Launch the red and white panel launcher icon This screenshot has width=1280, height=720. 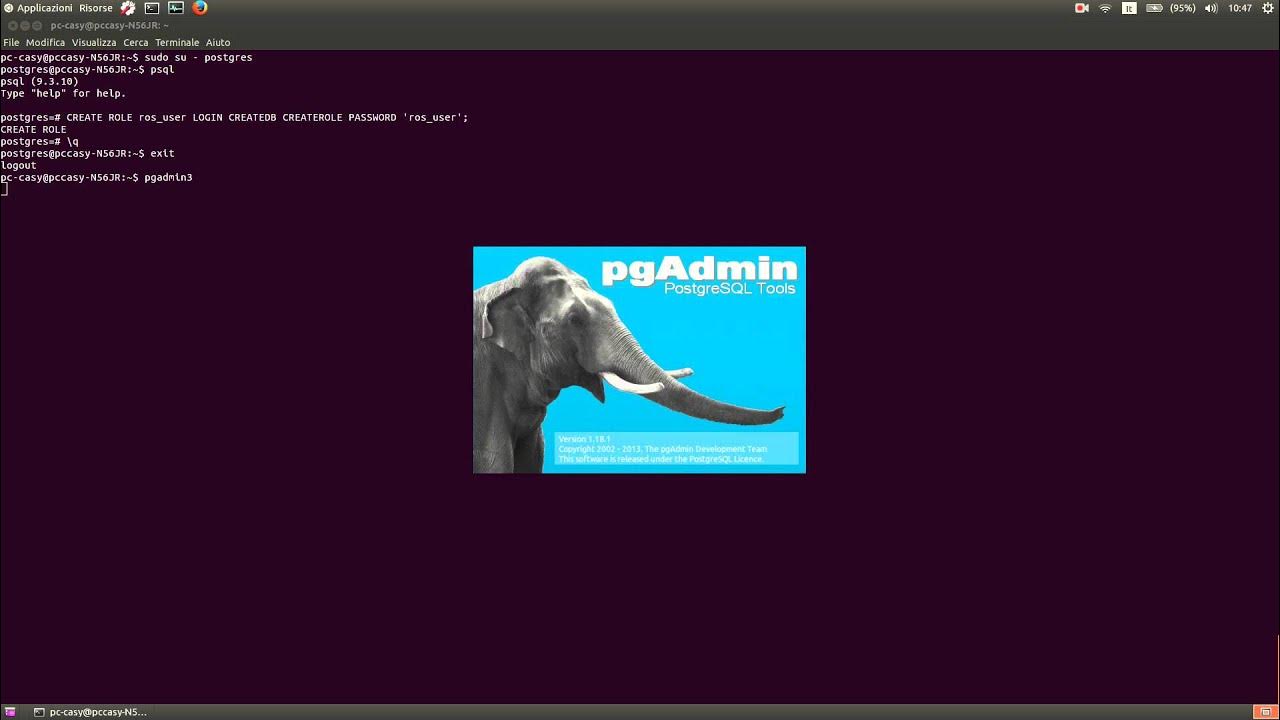click(128, 8)
